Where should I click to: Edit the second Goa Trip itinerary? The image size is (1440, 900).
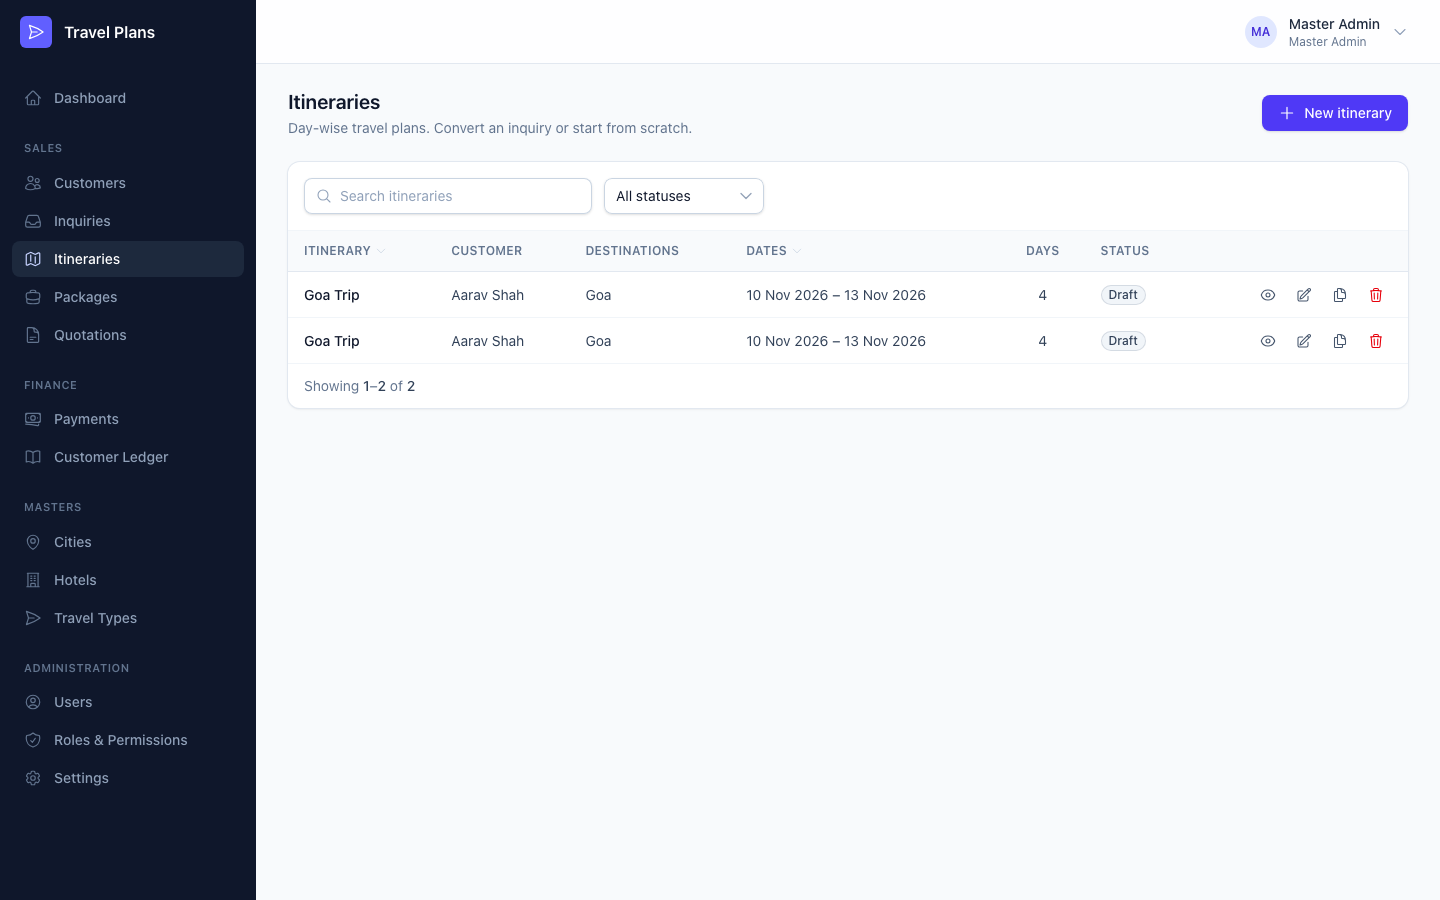click(x=1304, y=341)
